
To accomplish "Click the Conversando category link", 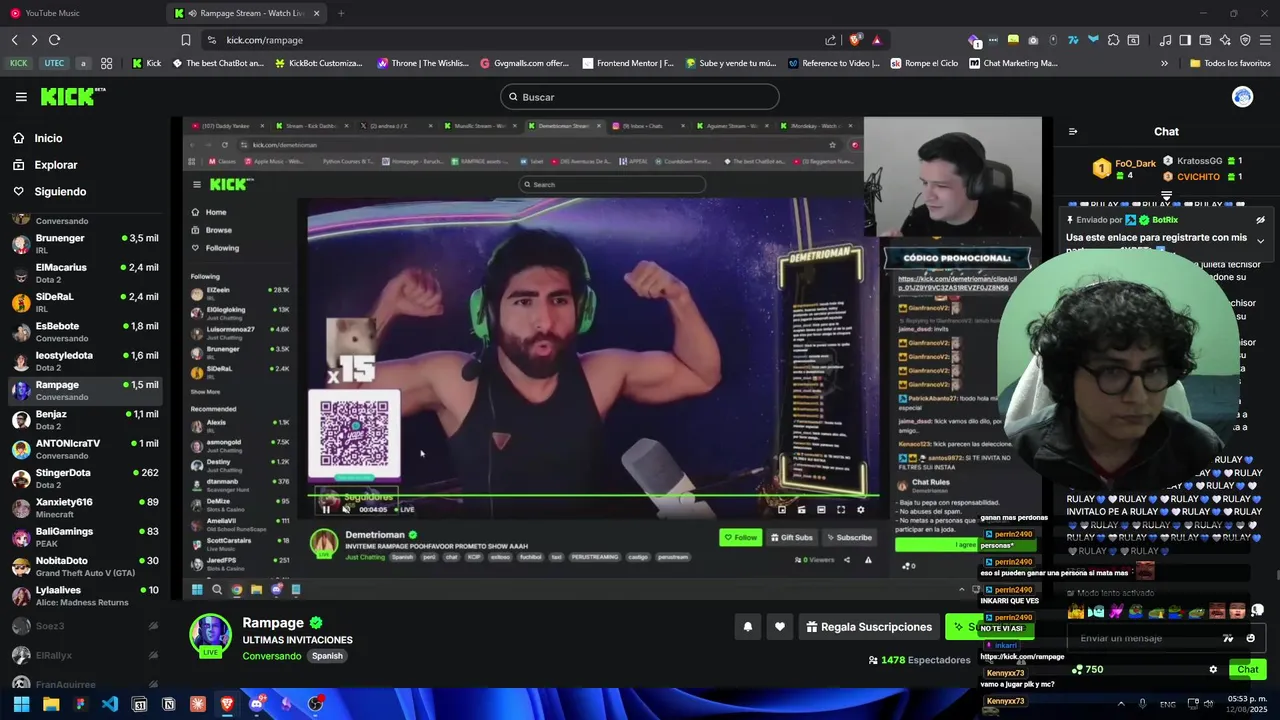I will pos(272,656).
